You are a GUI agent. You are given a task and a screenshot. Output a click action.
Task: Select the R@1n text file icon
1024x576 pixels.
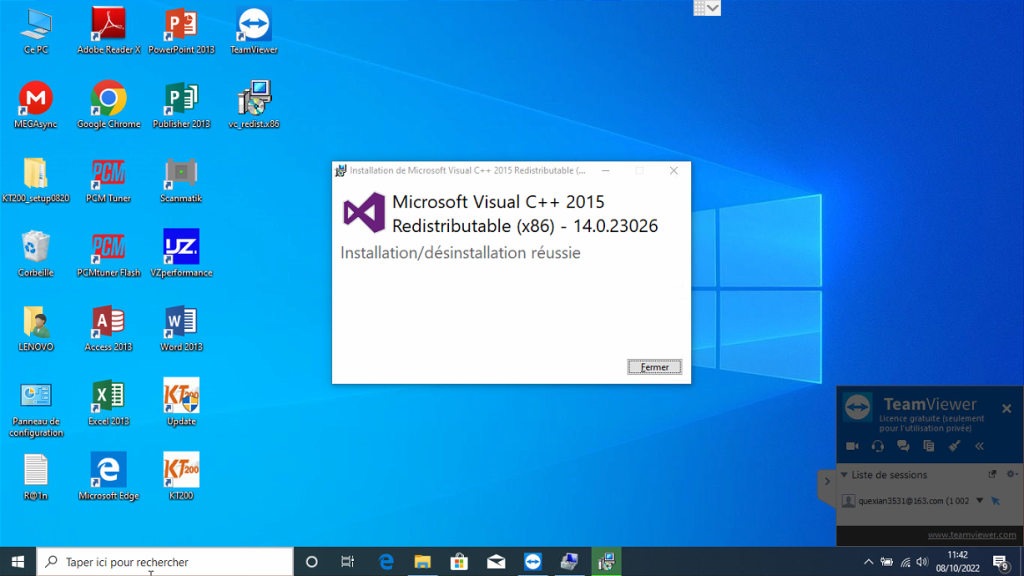(36, 477)
